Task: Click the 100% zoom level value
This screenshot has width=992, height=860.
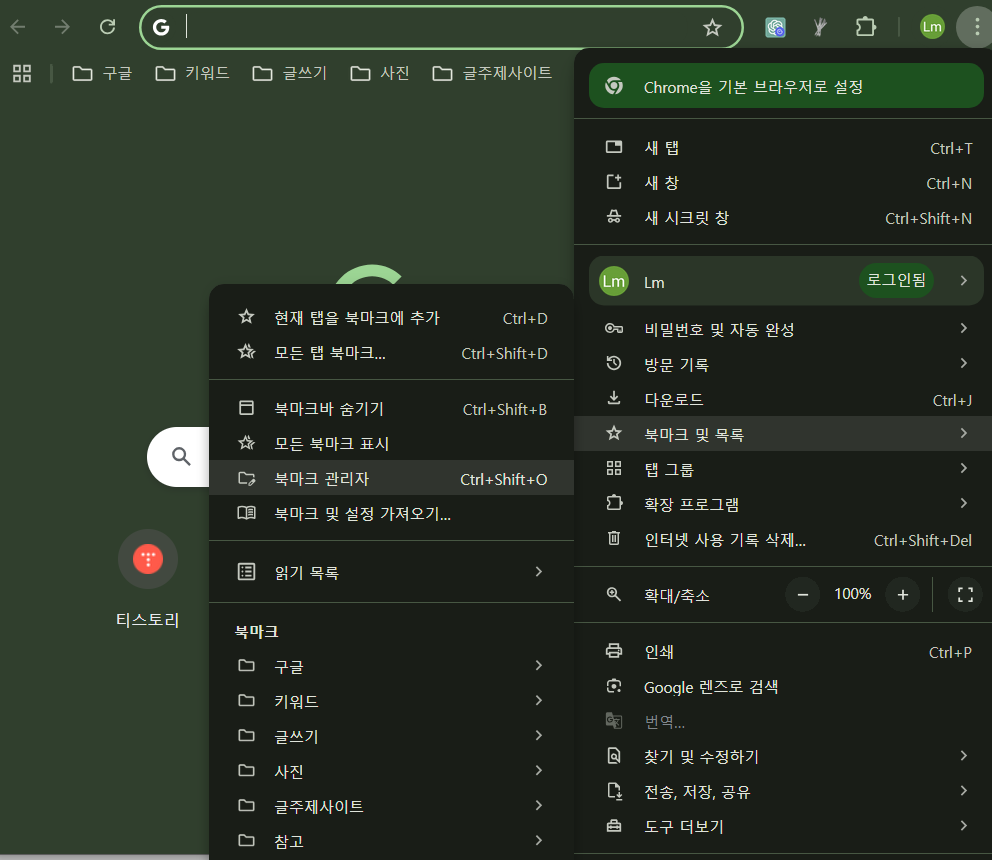Action: coord(852,594)
